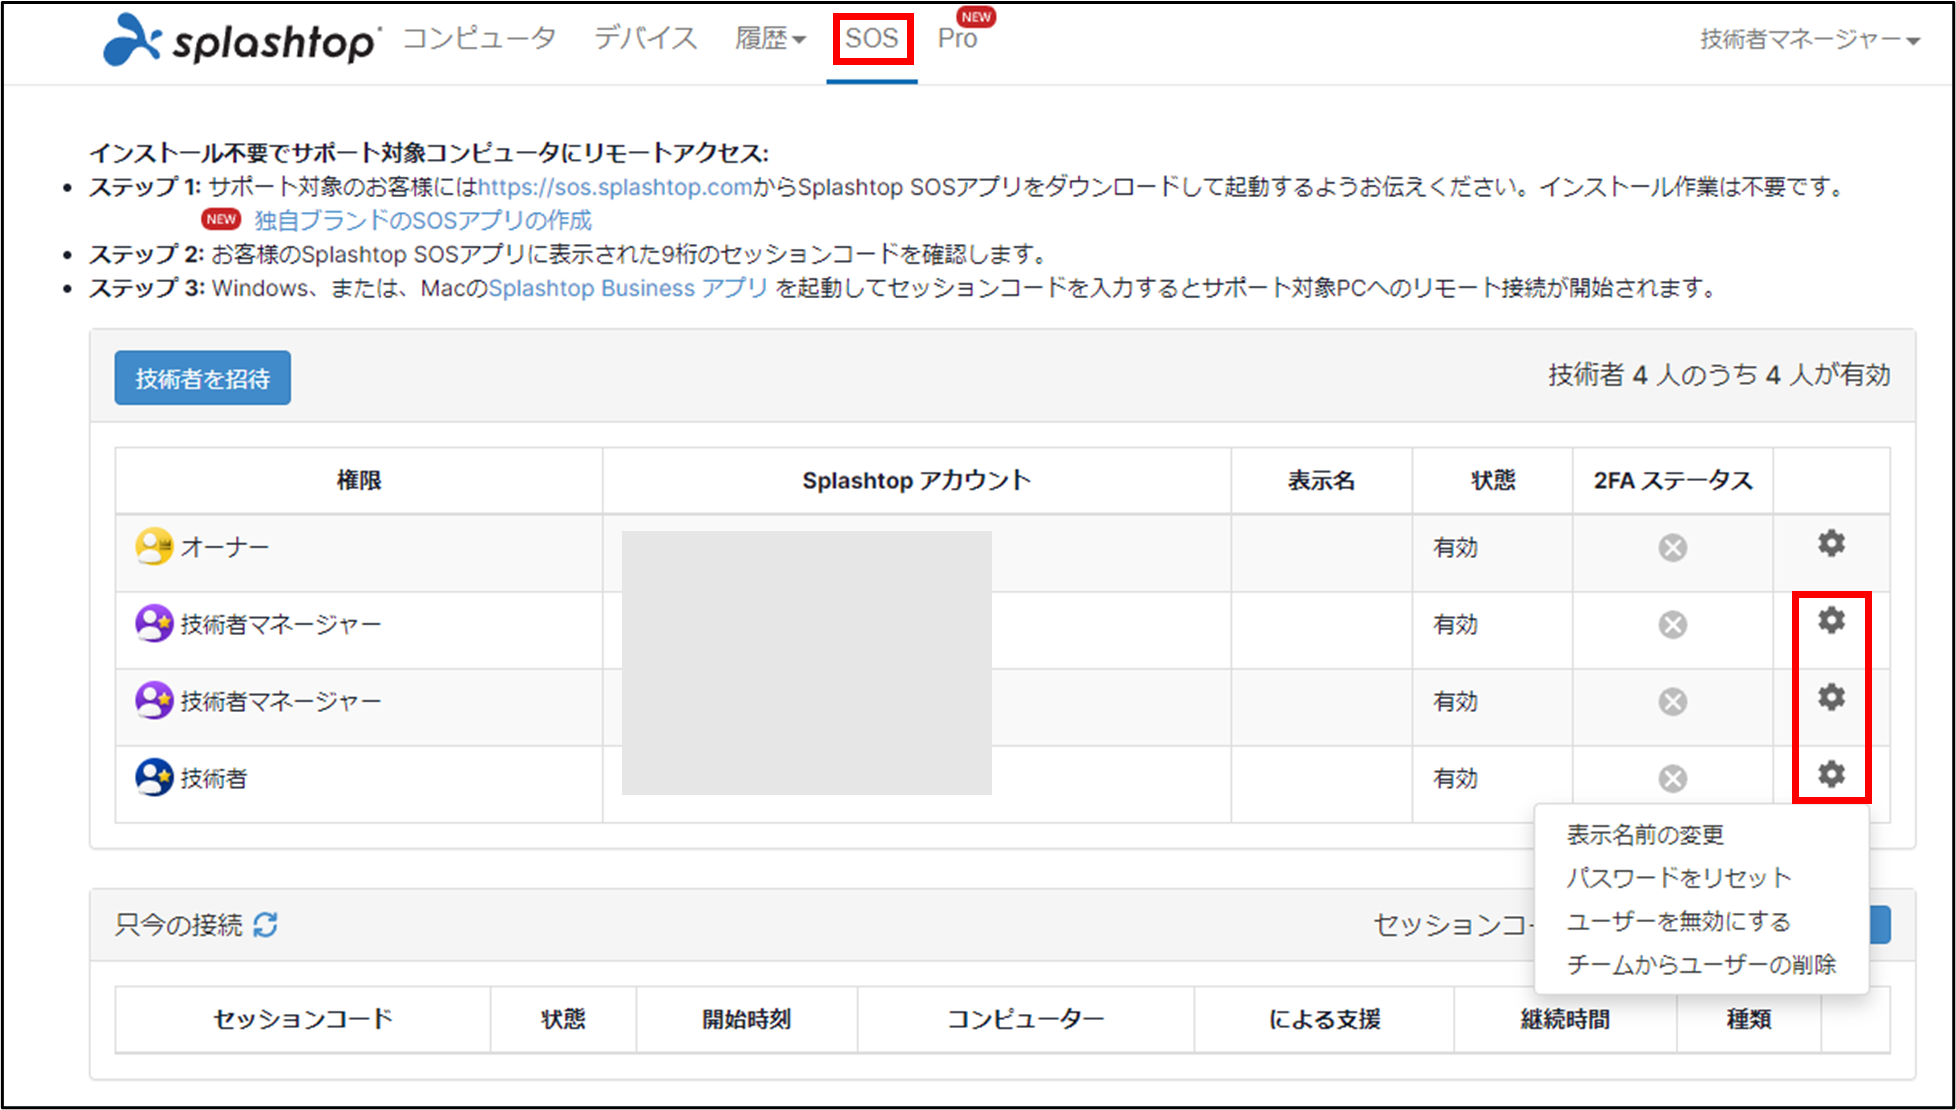The height and width of the screenshot is (1110, 1956).
Task: Open the 技術者マネージャー account dropdown
Action: (1809, 40)
